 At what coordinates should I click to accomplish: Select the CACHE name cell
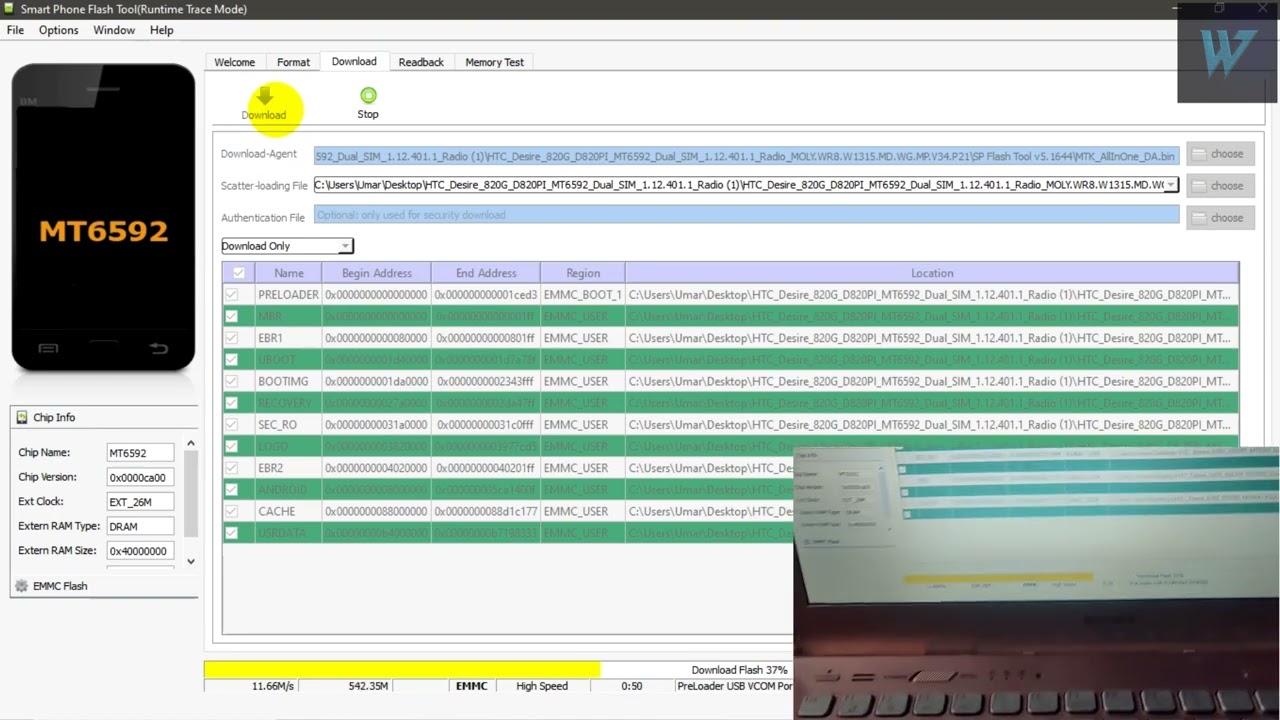[288, 511]
